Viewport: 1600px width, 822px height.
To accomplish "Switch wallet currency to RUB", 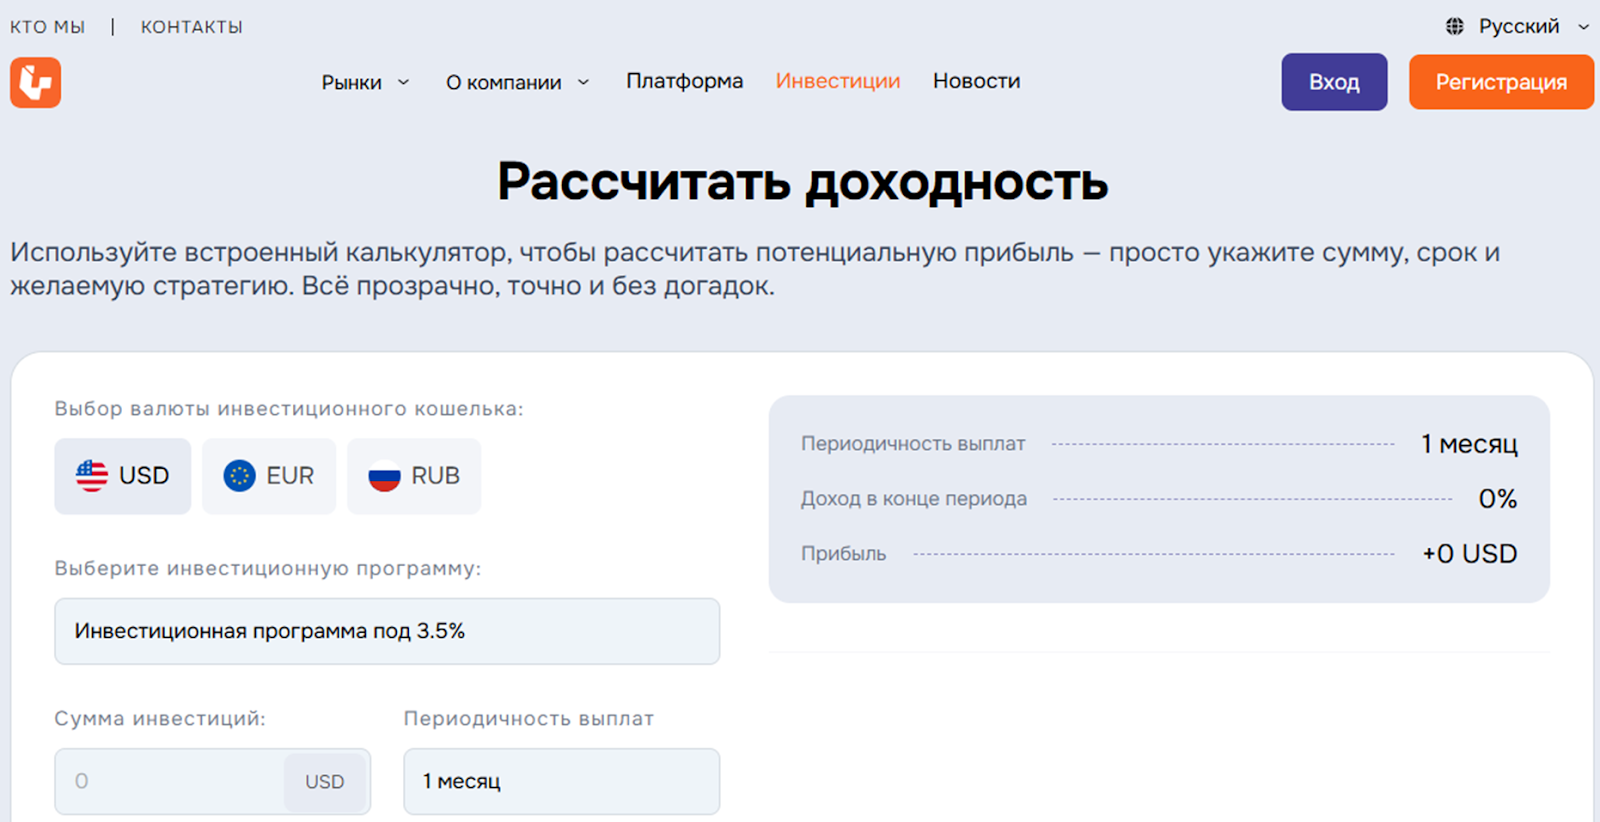I will click(x=414, y=476).
